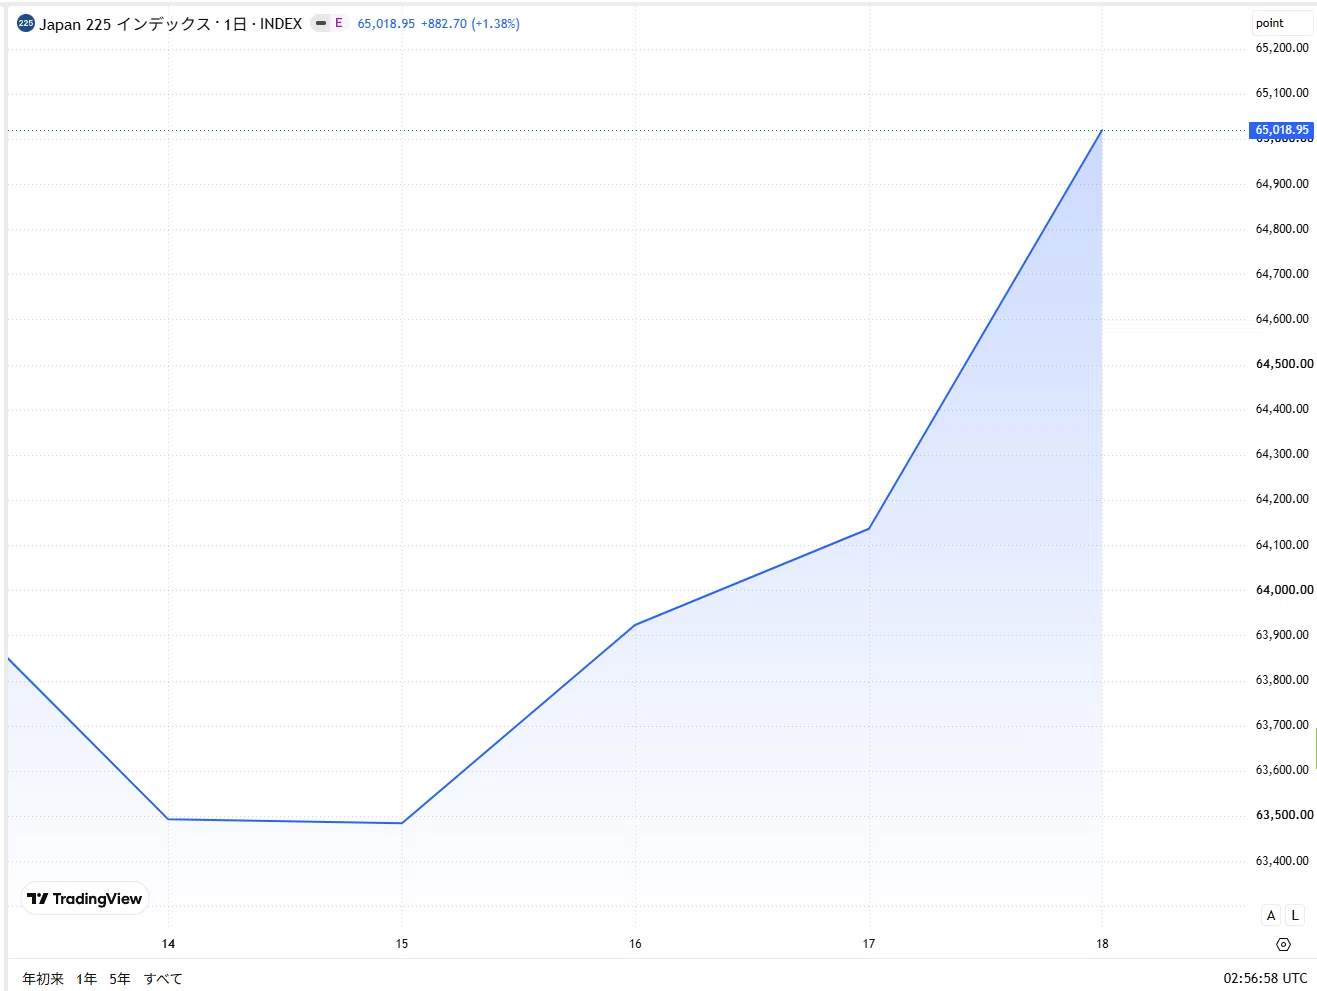Open chart settings via the hexagon gear icon
This screenshot has width=1317, height=991.
1284,944
